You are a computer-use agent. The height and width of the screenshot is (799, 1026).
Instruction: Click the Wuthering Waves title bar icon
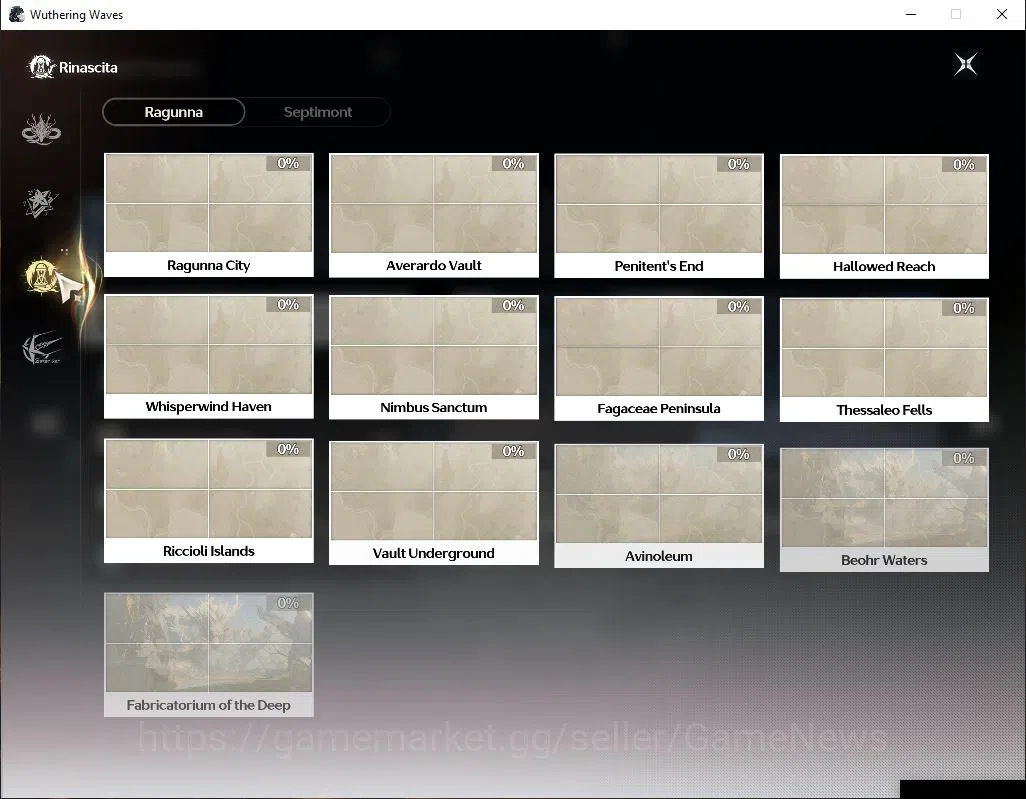click(16, 14)
